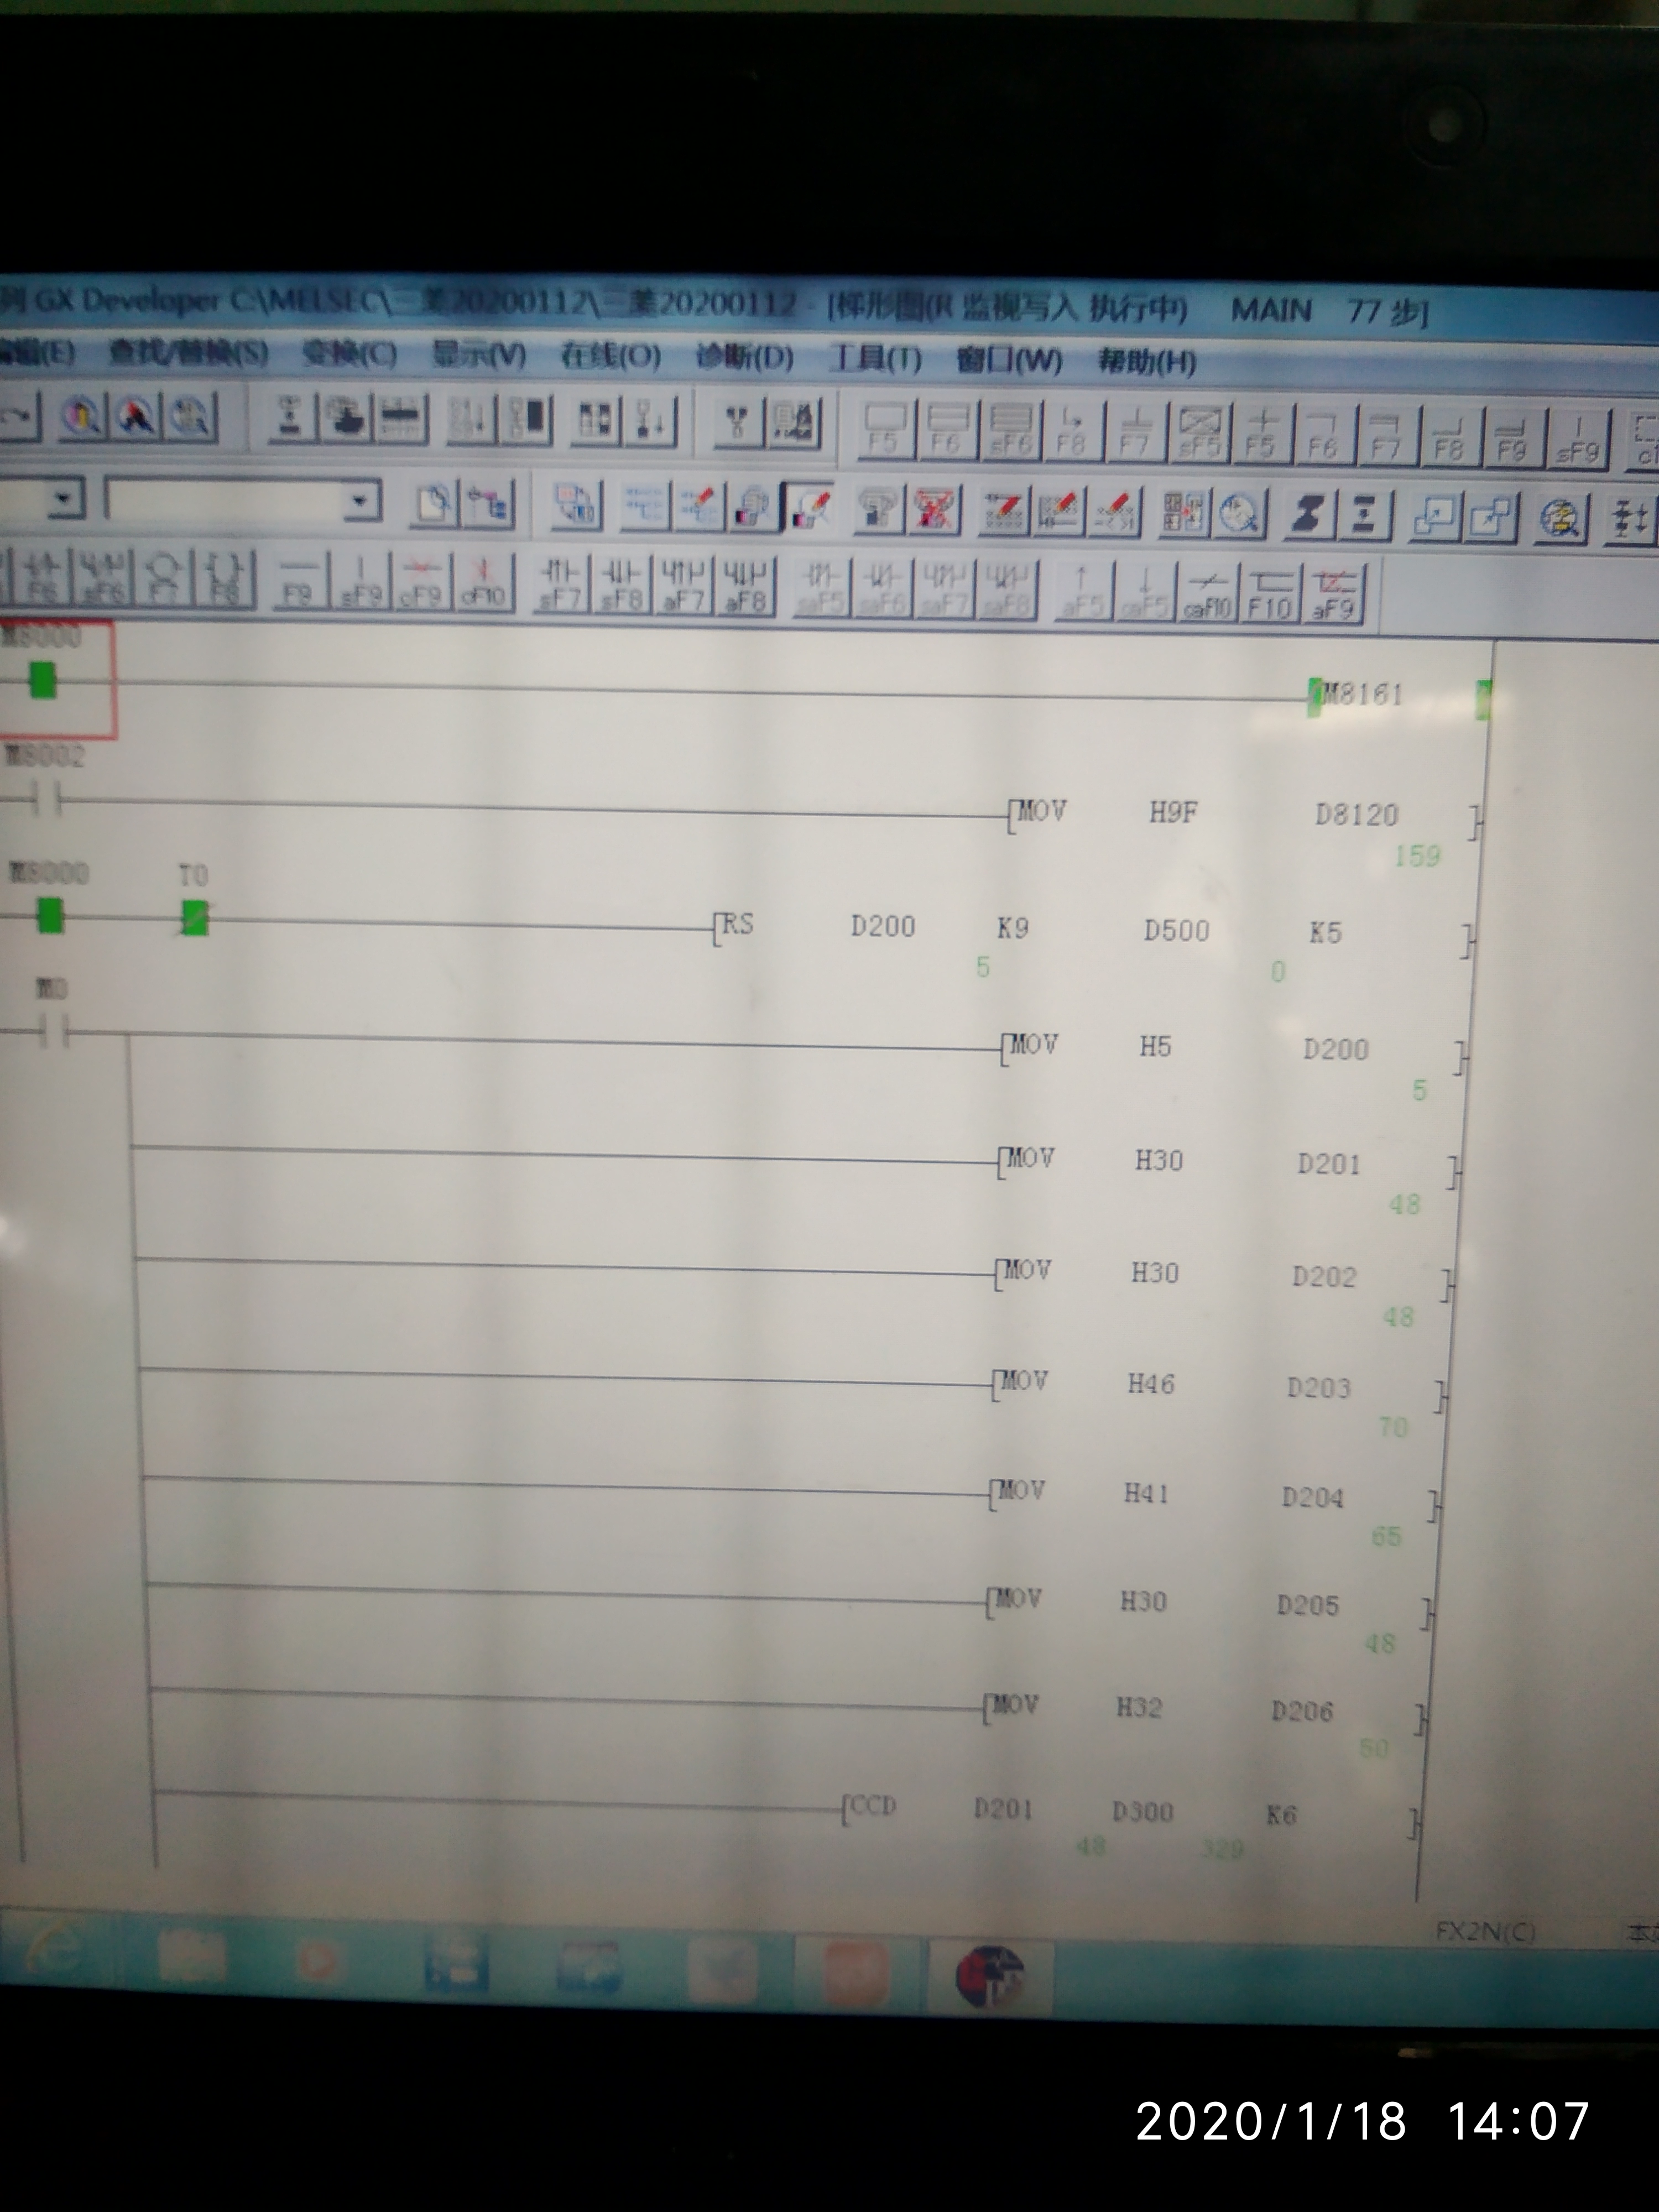Click the red round taskbar application icon
This screenshot has width=1659, height=2212.
[989, 1975]
